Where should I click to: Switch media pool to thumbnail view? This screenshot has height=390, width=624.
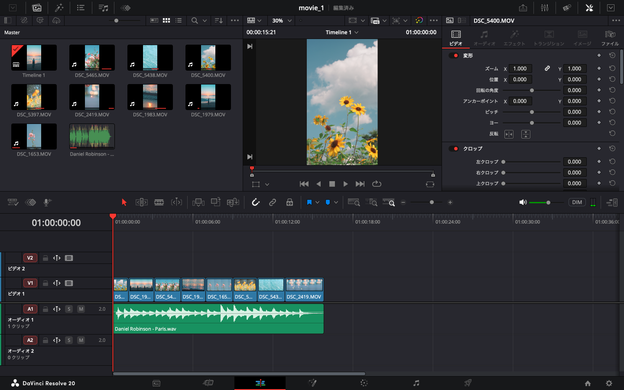point(166,21)
